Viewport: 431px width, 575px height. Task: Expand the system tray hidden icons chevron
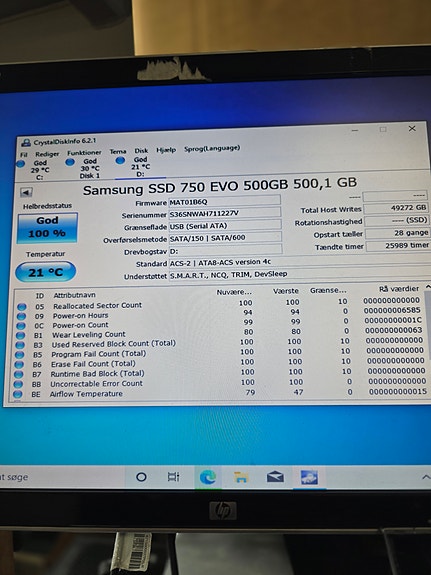coord(426,477)
